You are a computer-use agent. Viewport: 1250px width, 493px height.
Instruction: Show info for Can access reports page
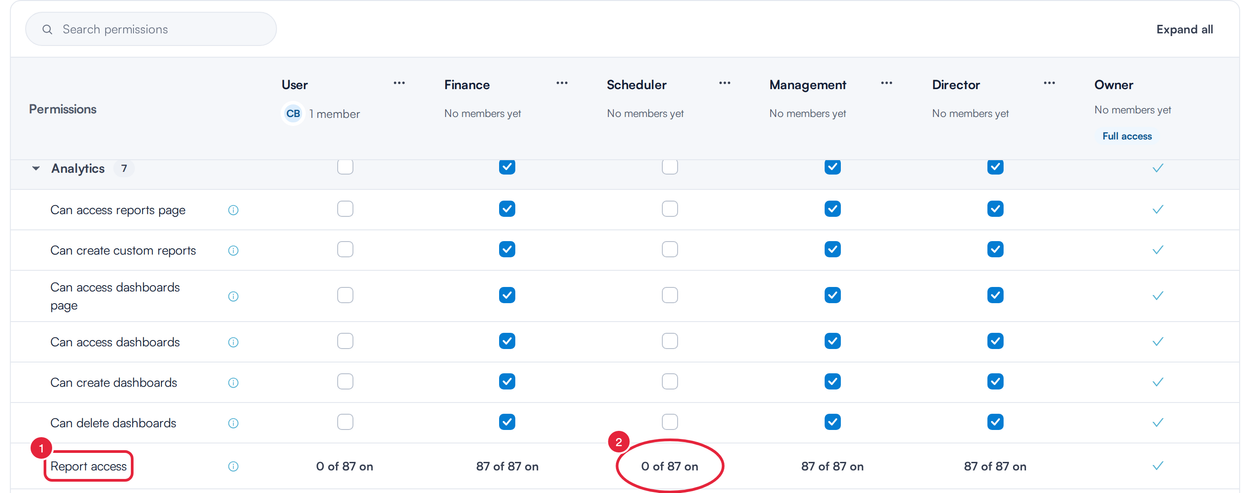pyautogui.click(x=233, y=210)
